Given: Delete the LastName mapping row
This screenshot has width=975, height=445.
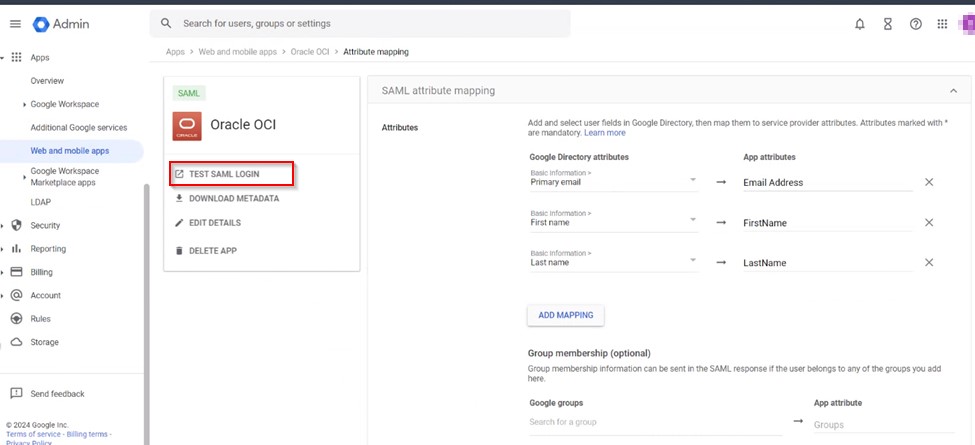Looking at the screenshot, I should 928,262.
